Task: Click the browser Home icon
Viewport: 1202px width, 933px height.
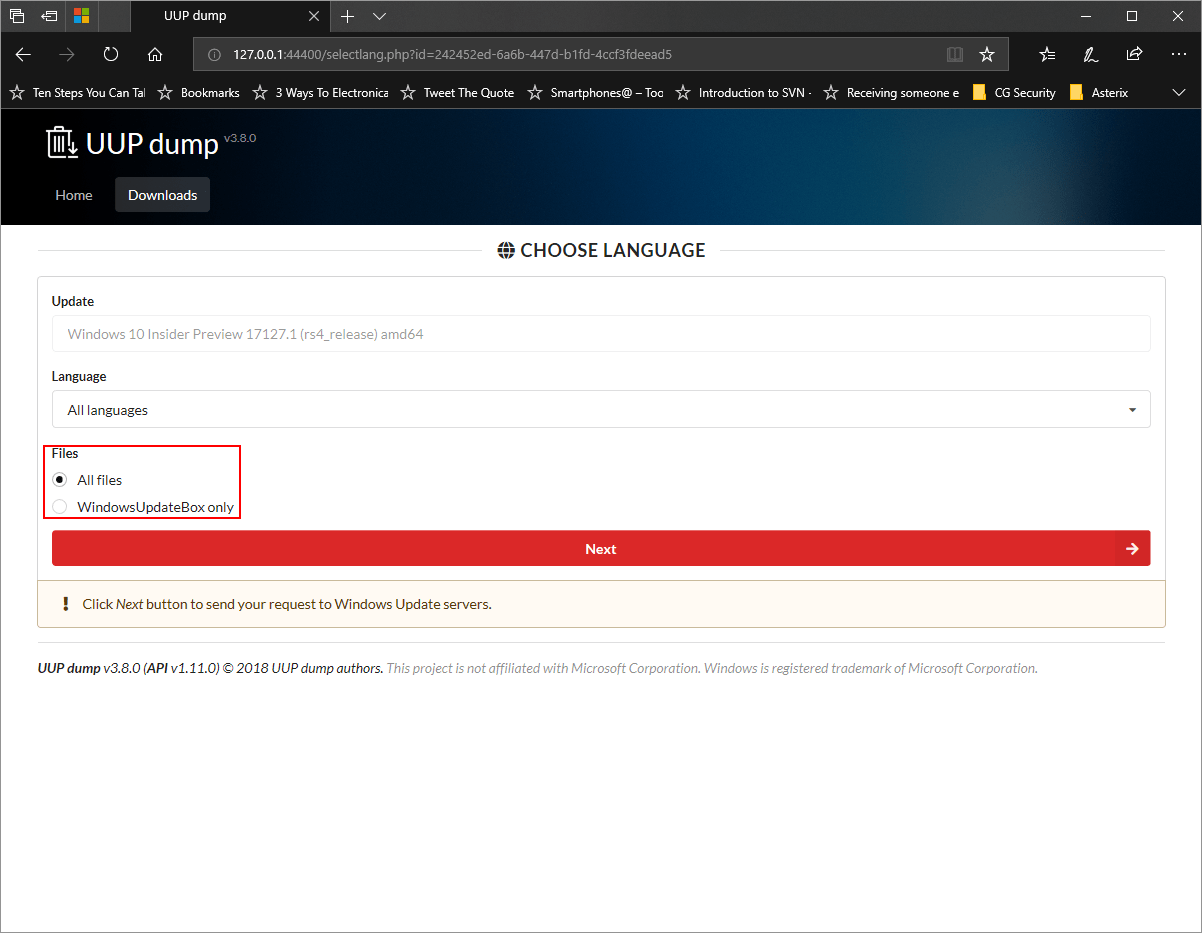Action: [x=154, y=54]
